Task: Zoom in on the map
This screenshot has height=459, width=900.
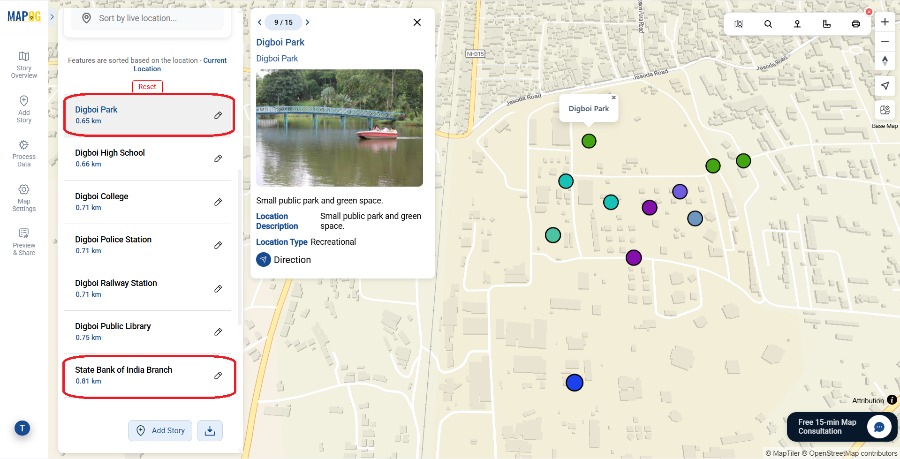Action: click(x=885, y=22)
